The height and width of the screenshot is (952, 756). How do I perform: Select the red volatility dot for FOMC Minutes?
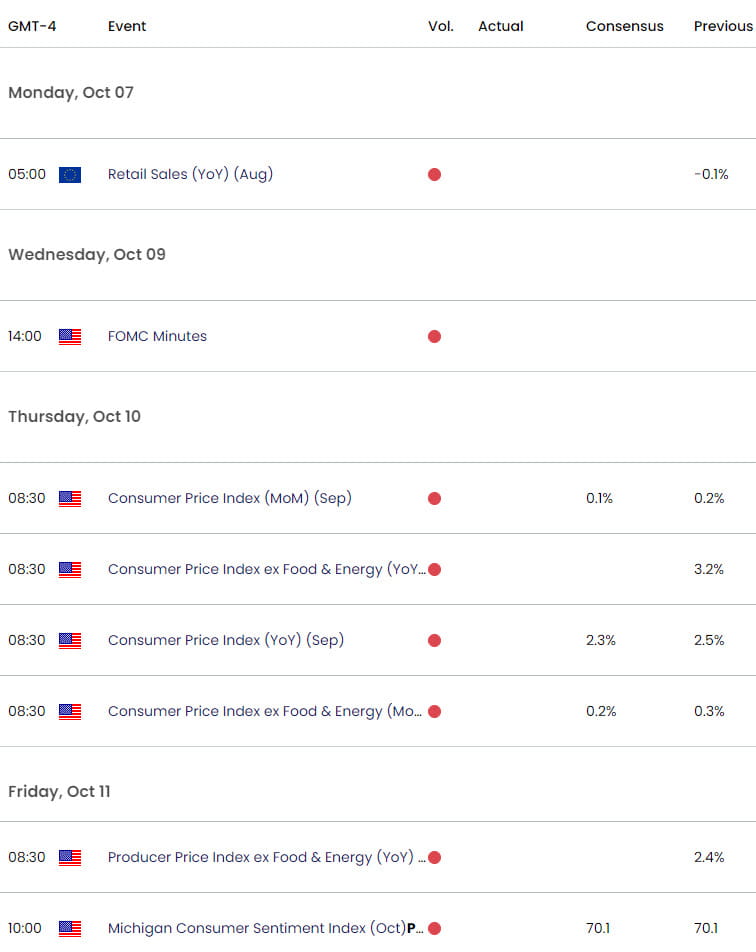[x=434, y=336]
